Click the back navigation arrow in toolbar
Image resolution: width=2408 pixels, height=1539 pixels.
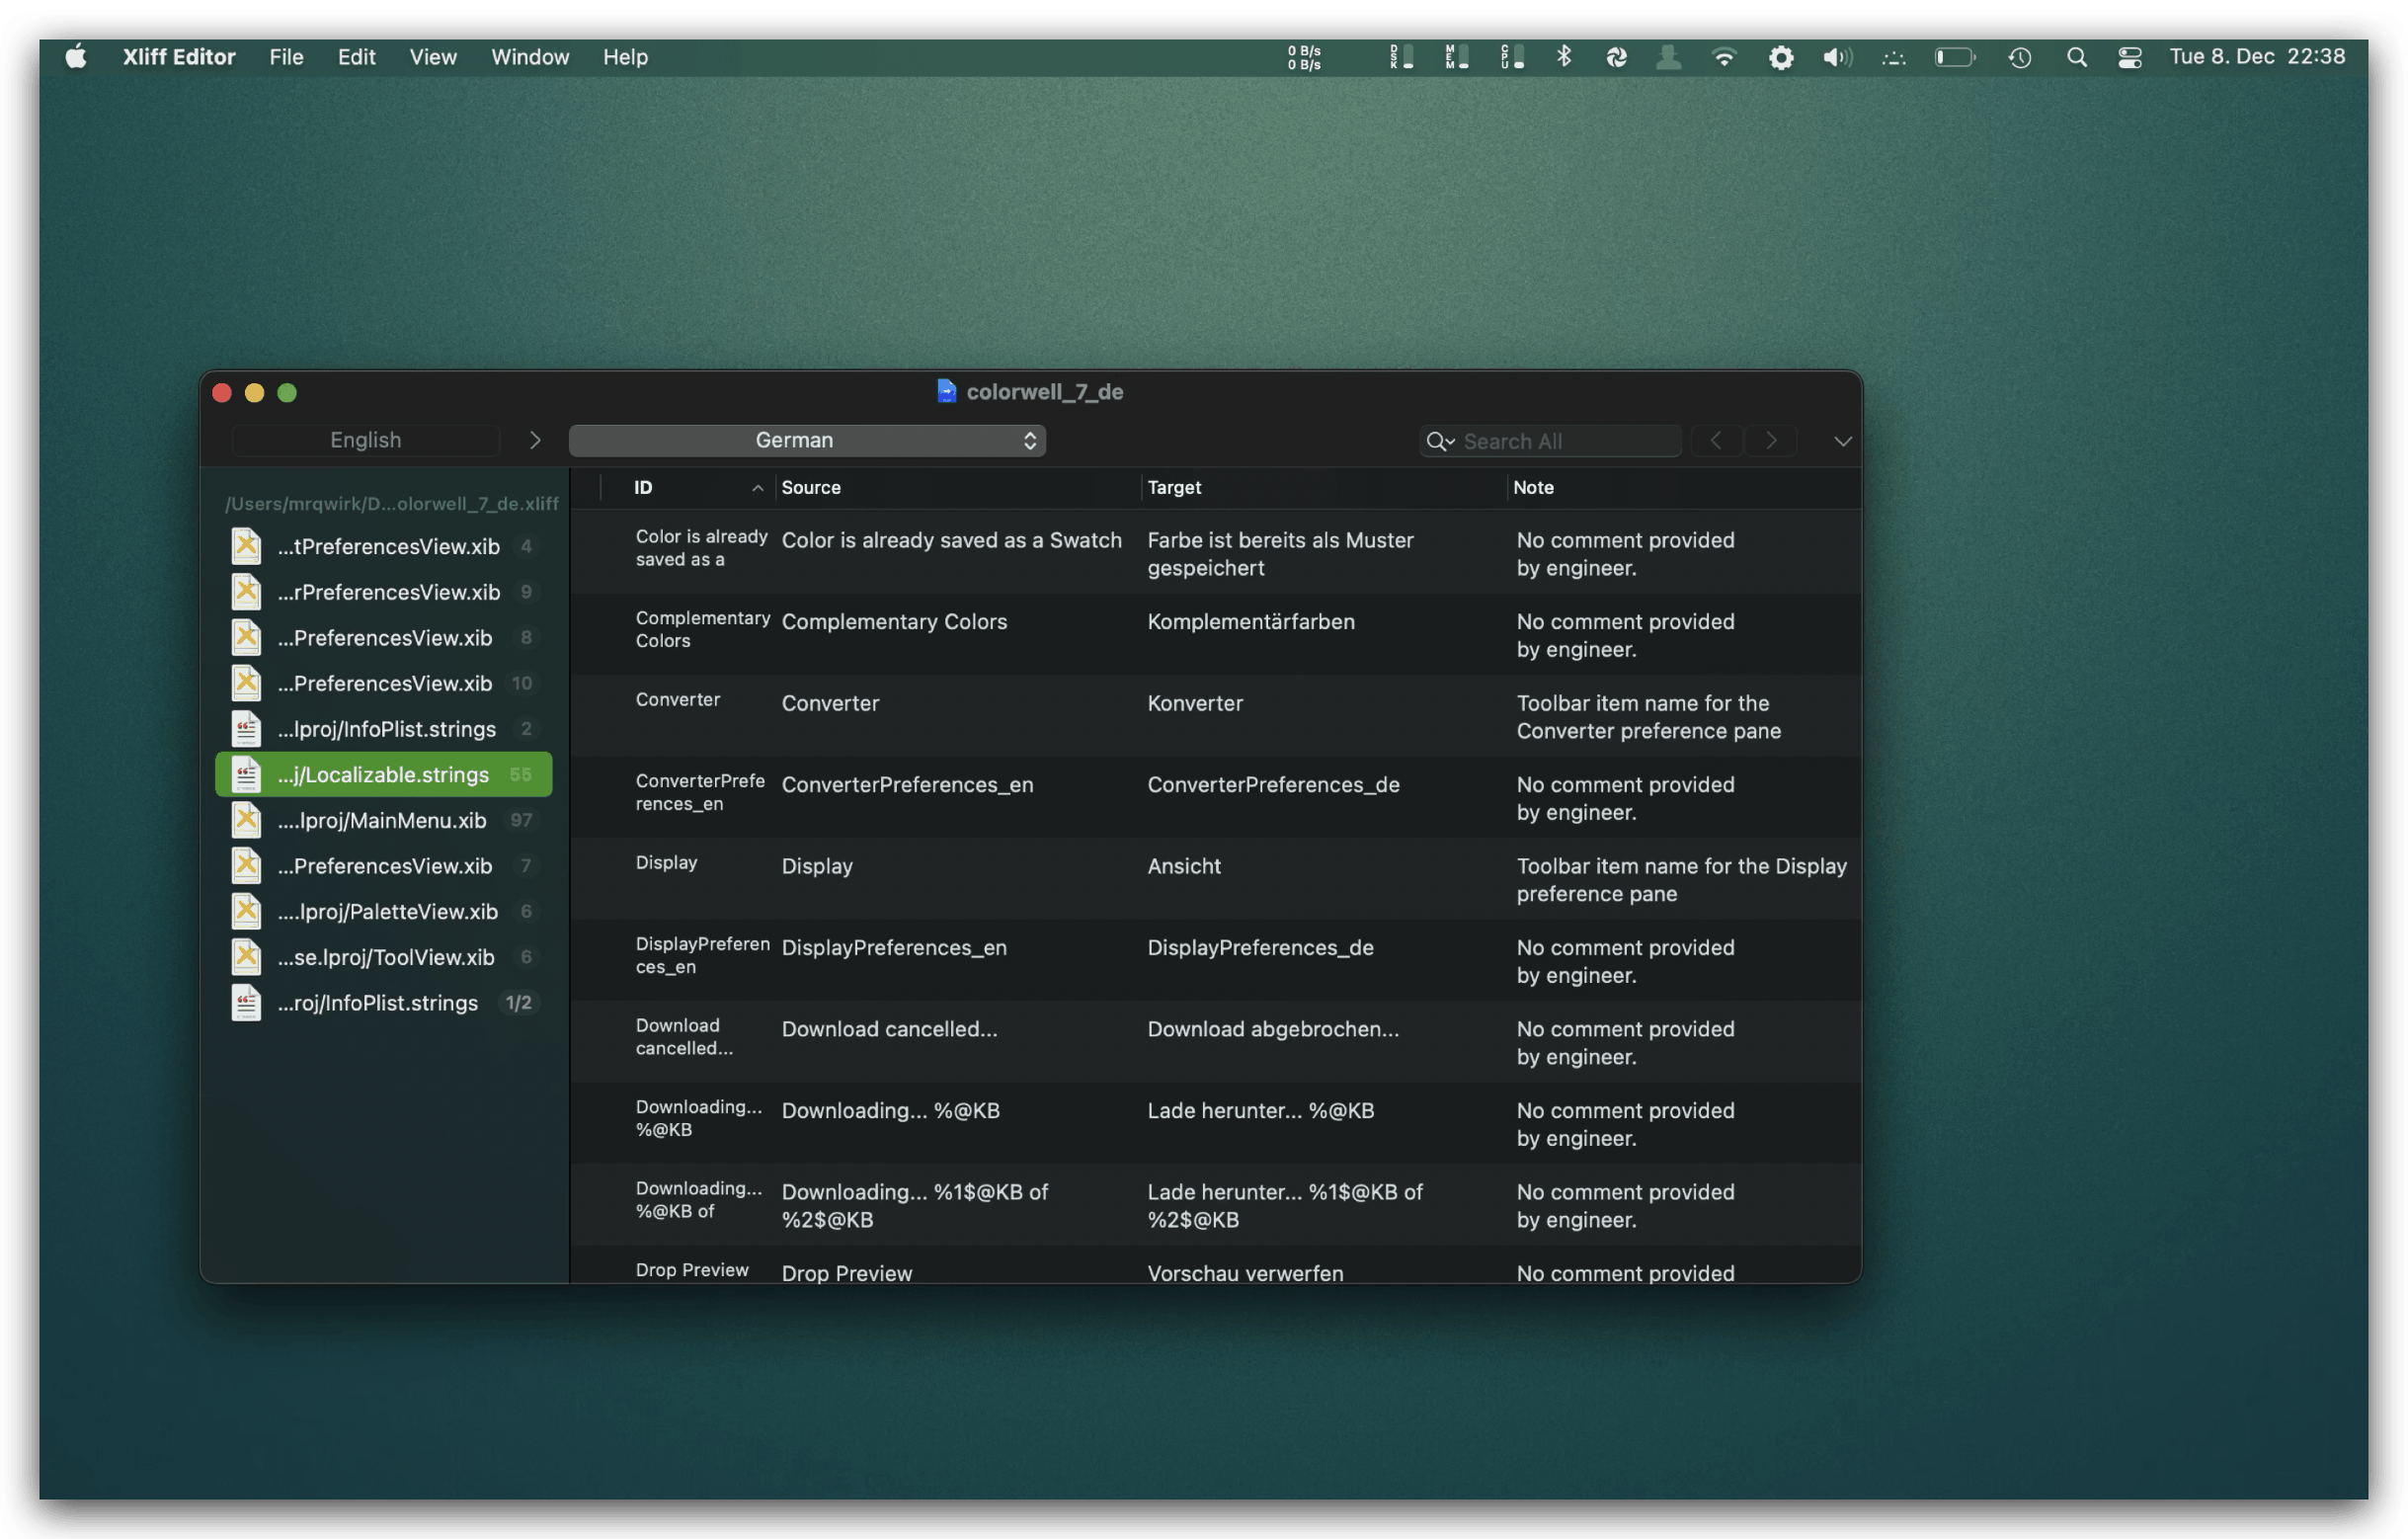pos(1717,441)
